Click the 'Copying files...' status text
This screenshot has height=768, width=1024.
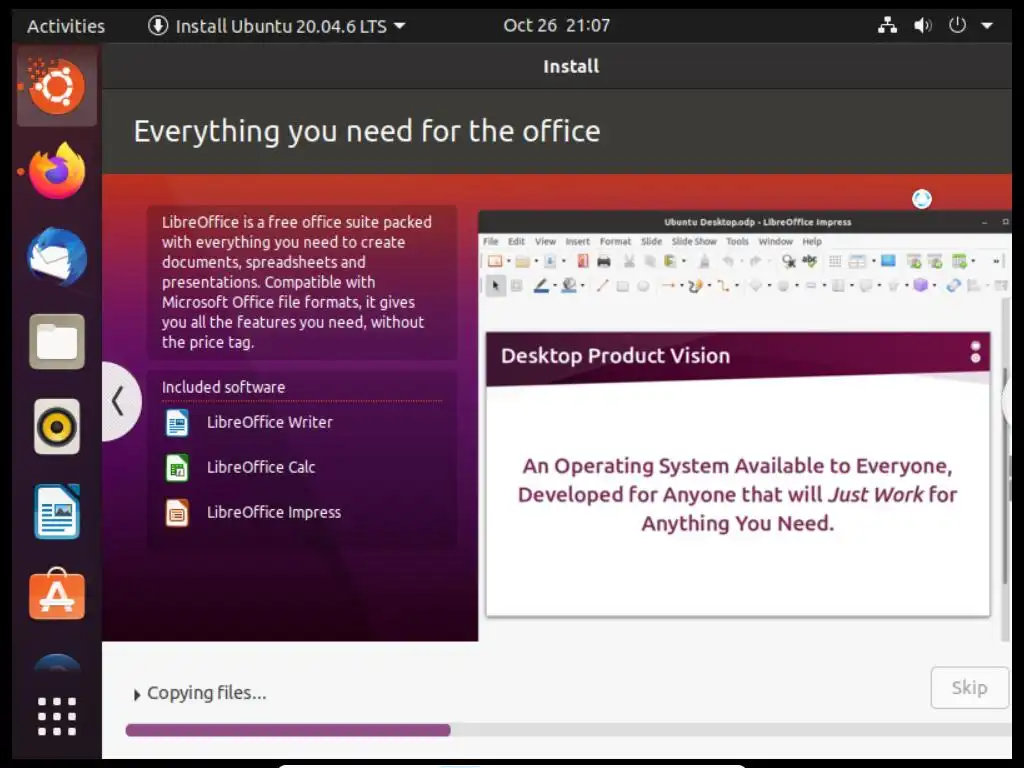[206, 693]
